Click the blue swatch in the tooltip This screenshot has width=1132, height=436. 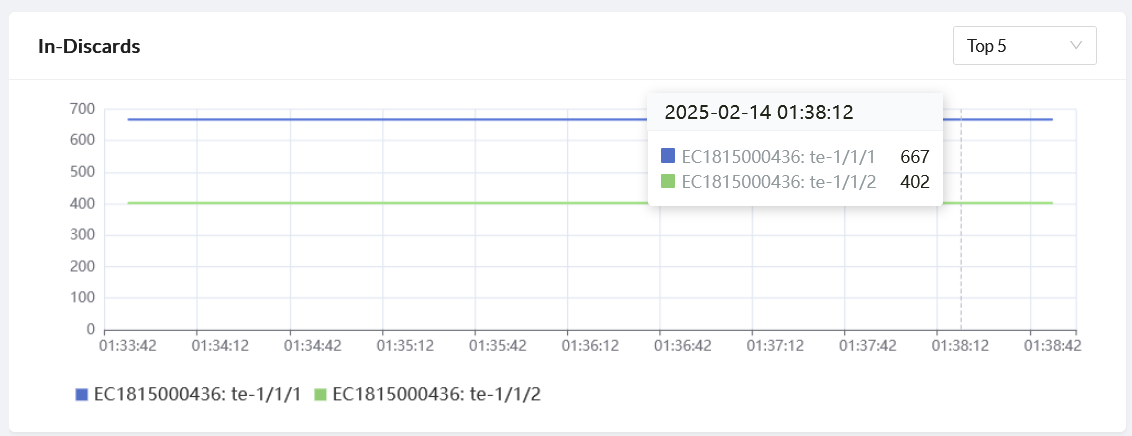pos(669,156)
